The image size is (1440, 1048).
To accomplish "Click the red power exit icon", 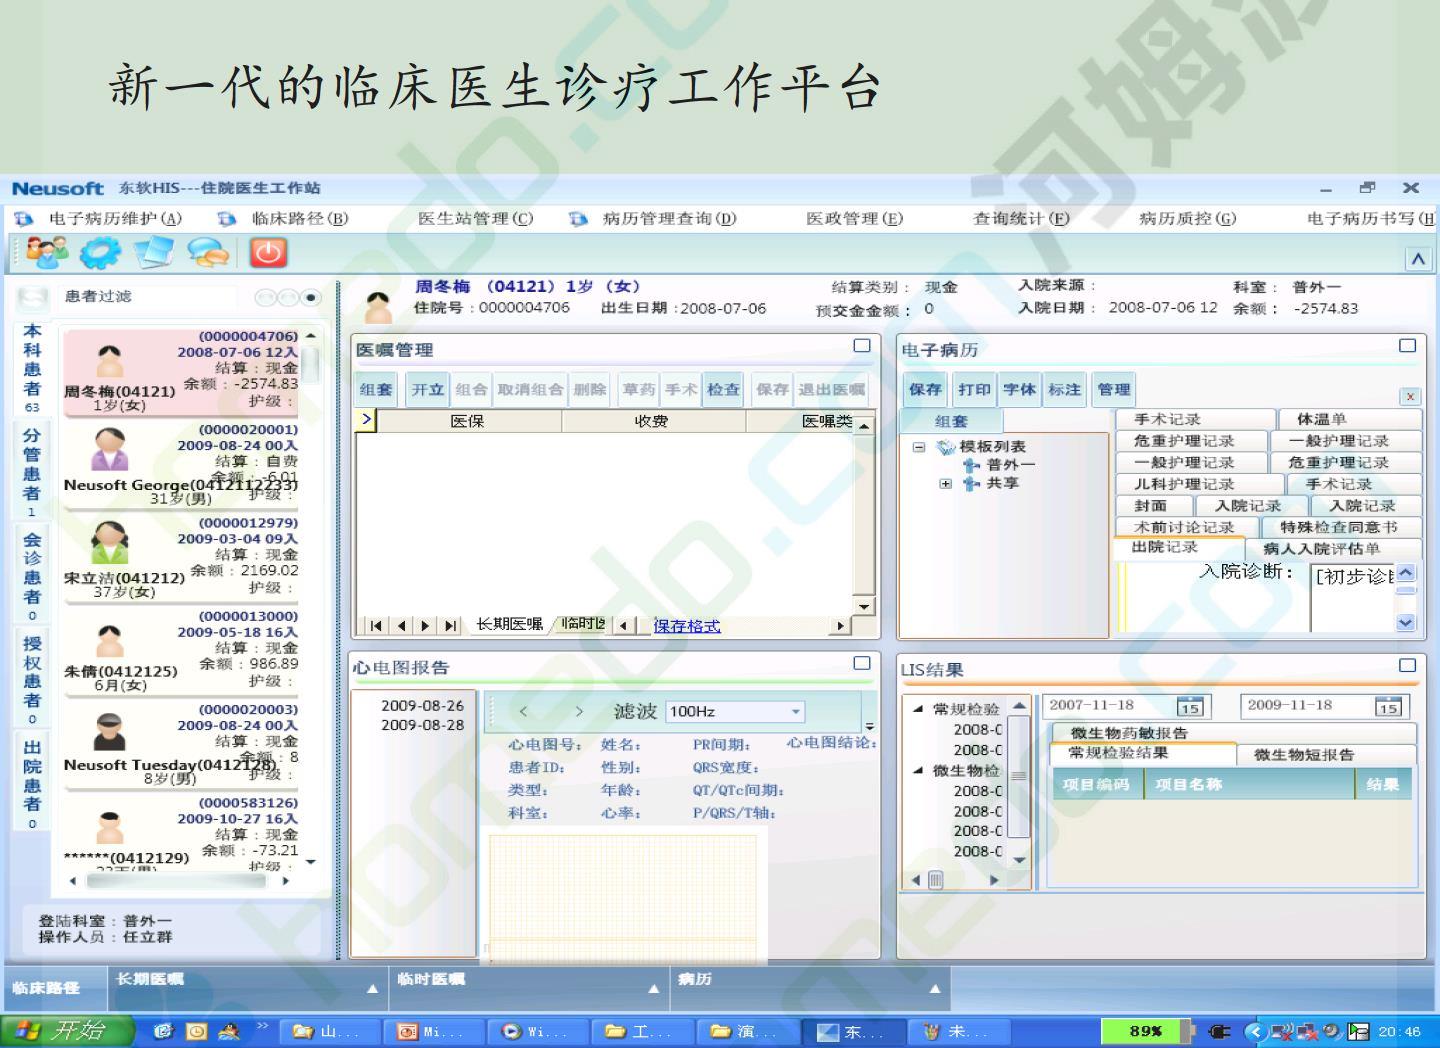I will point(268,253).
